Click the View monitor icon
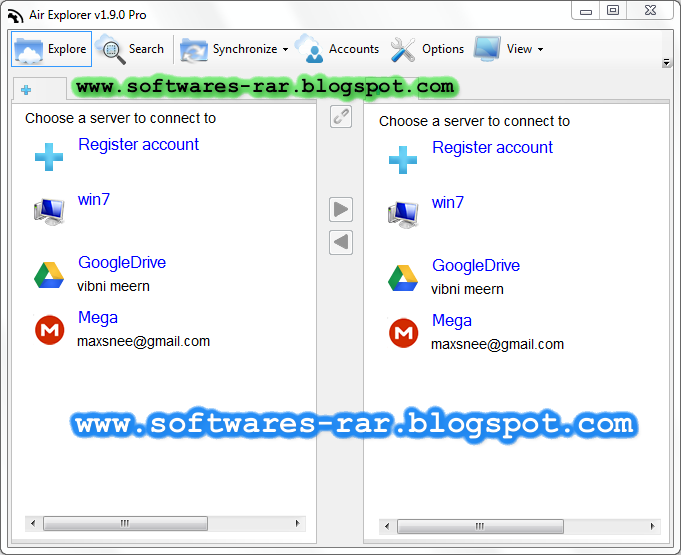 (x=487, y=49)
